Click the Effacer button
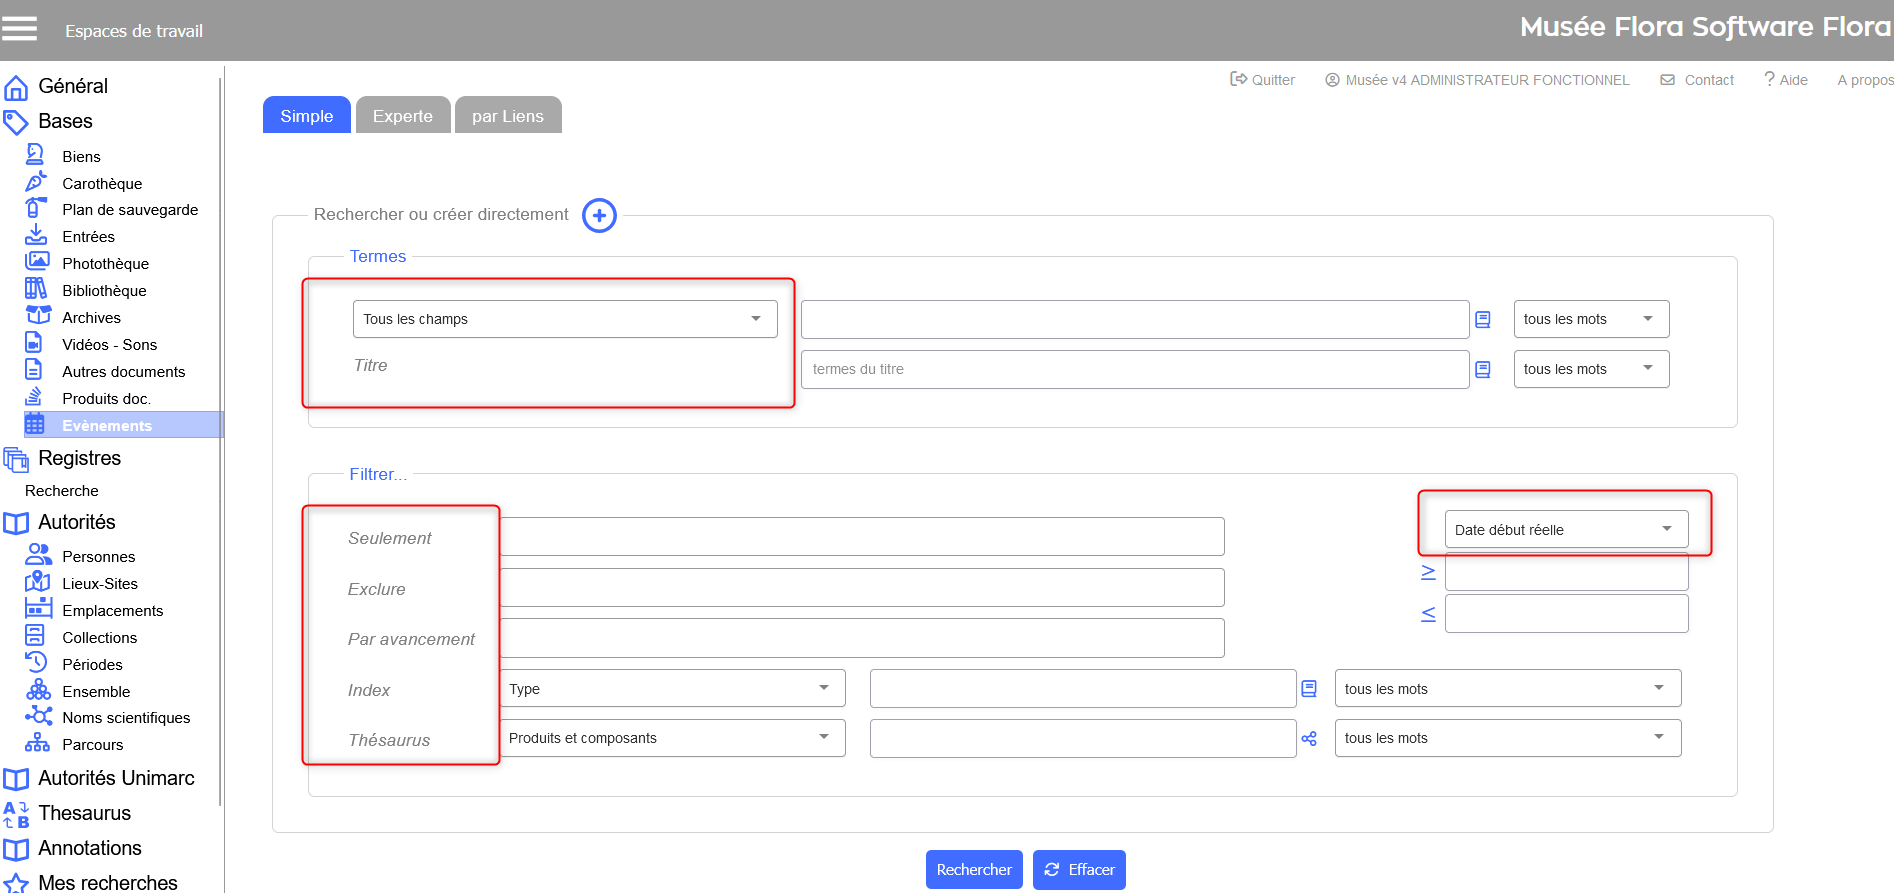1894x893 pixels. (1079, 869)
